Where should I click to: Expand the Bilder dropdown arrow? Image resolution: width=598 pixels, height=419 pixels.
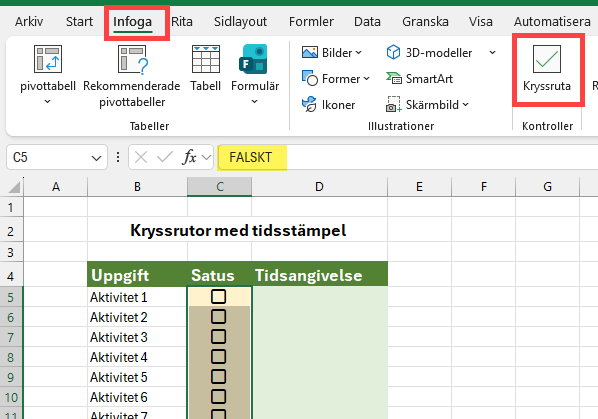pyautogui.click(x=358, y=53)
